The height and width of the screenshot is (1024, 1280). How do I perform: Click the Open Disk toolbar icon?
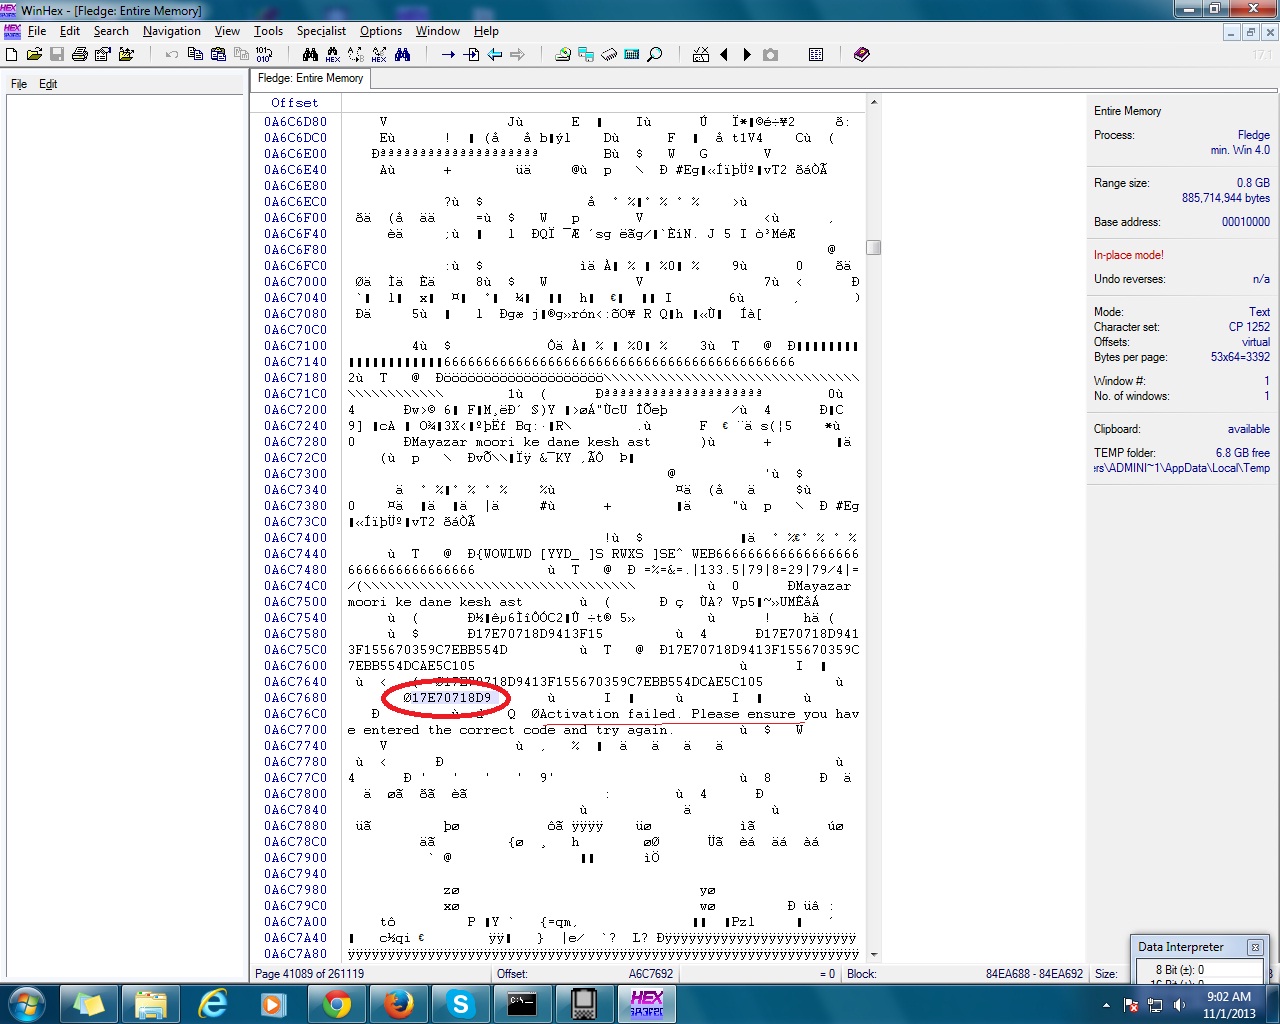tap(563, 54)
